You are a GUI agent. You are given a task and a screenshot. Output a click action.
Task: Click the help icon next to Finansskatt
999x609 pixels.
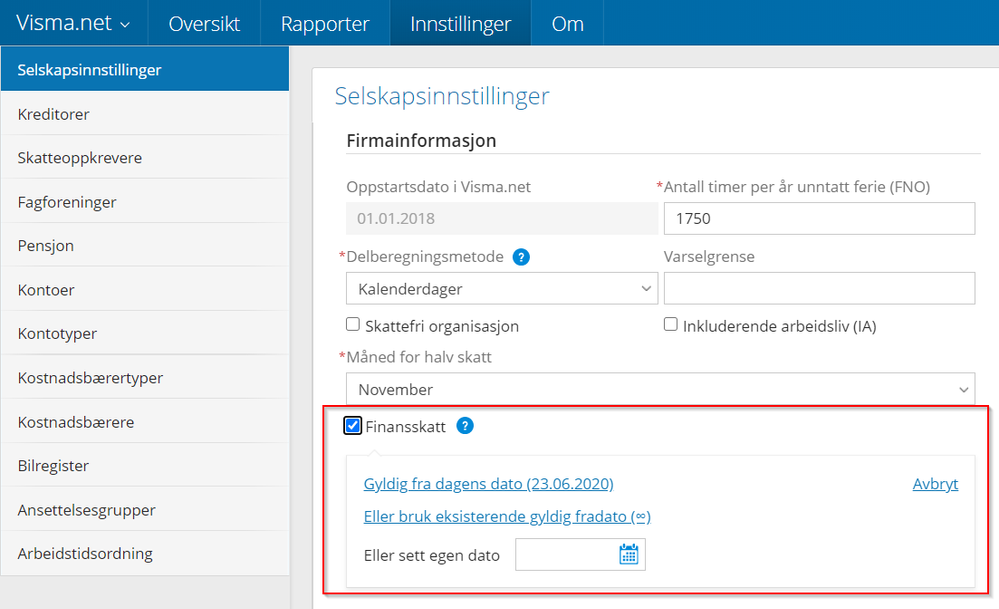(x=464, y=426)
